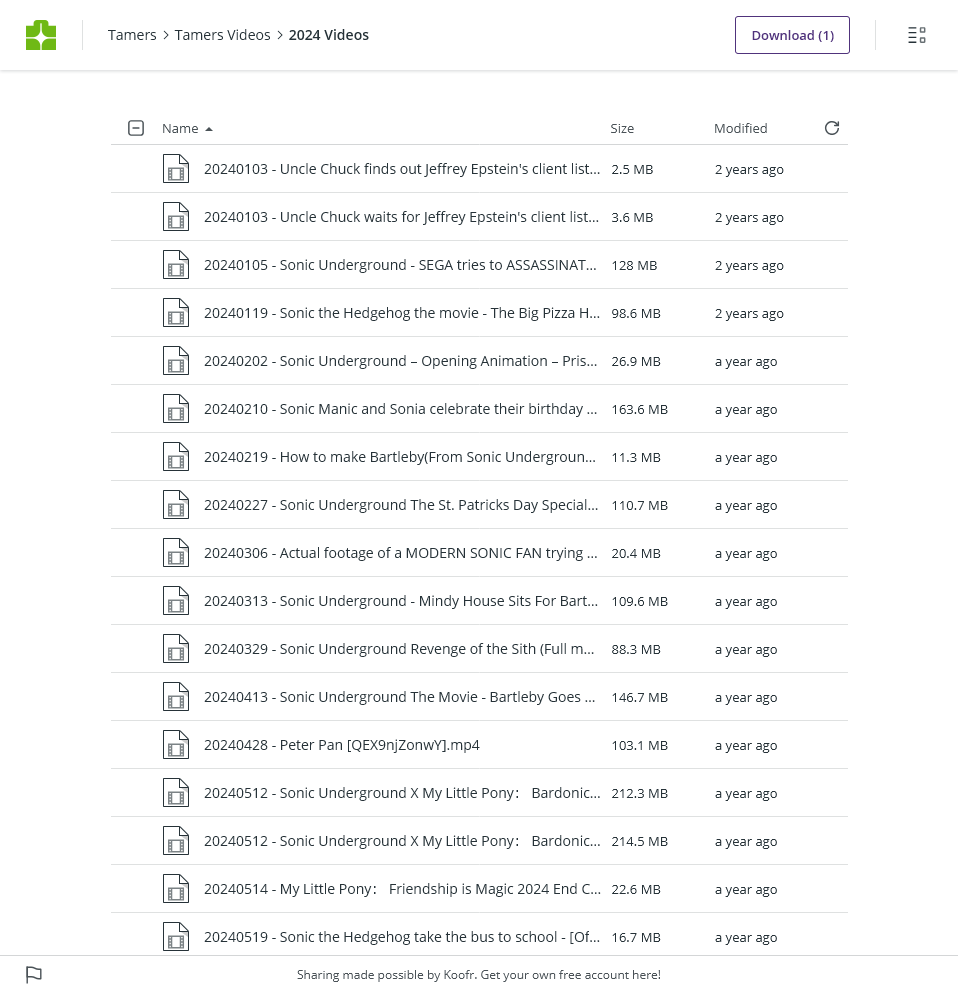Sort by the Size column header

coord(622,128)
